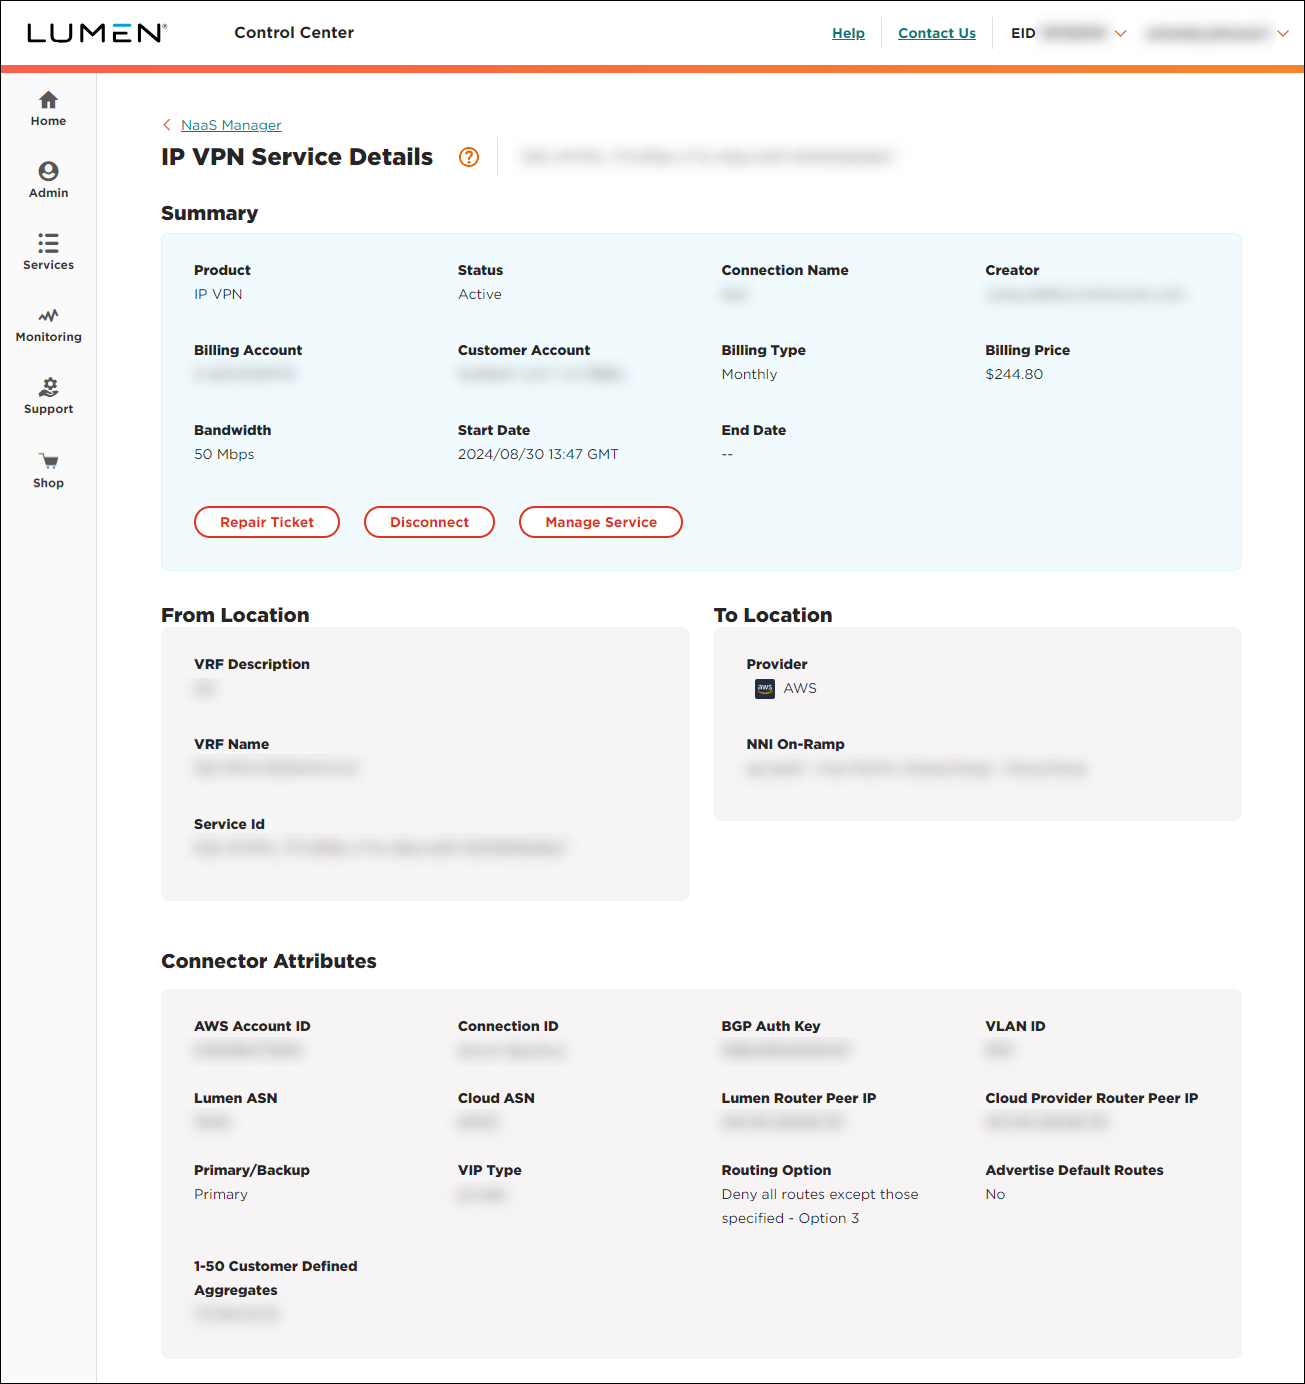1305x1384 pixels.
Task: Click the To Location heading
Action: click(x=773, y=615)
